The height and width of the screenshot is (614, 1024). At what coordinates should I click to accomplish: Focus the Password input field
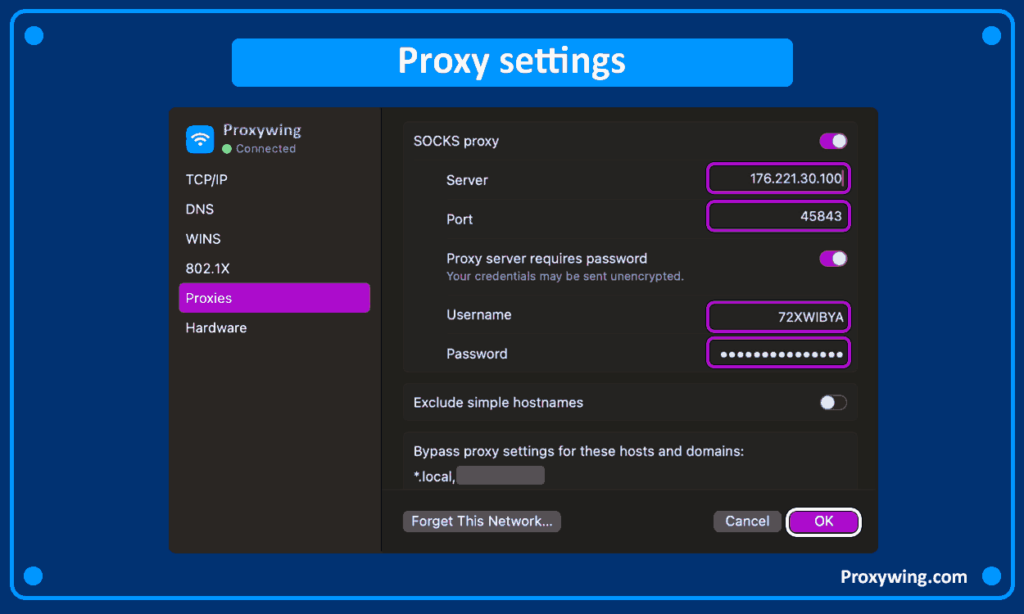[778, 353]
